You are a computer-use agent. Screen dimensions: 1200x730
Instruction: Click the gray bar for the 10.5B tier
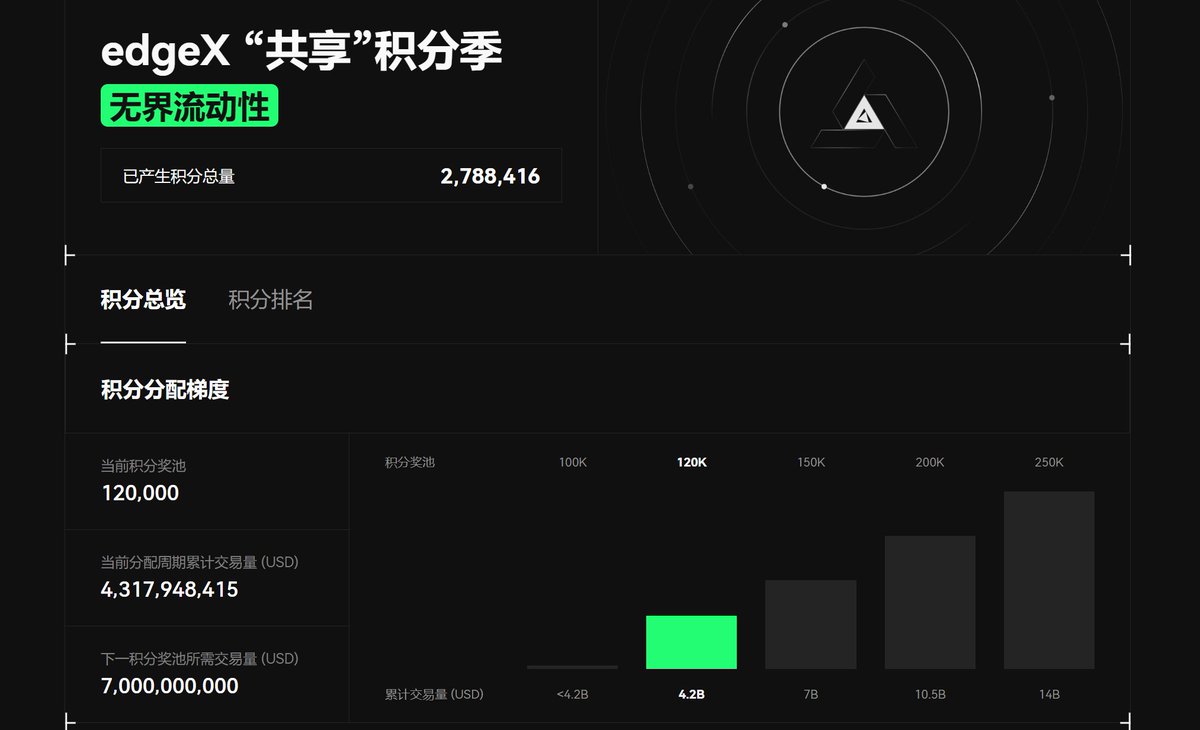point(930,603)
